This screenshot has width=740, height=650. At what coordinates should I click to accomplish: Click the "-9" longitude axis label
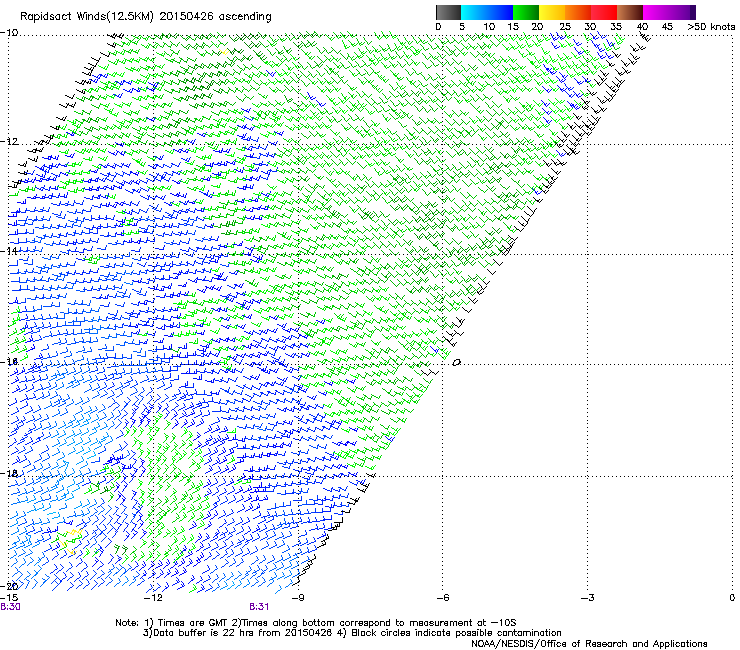[298, 598]
